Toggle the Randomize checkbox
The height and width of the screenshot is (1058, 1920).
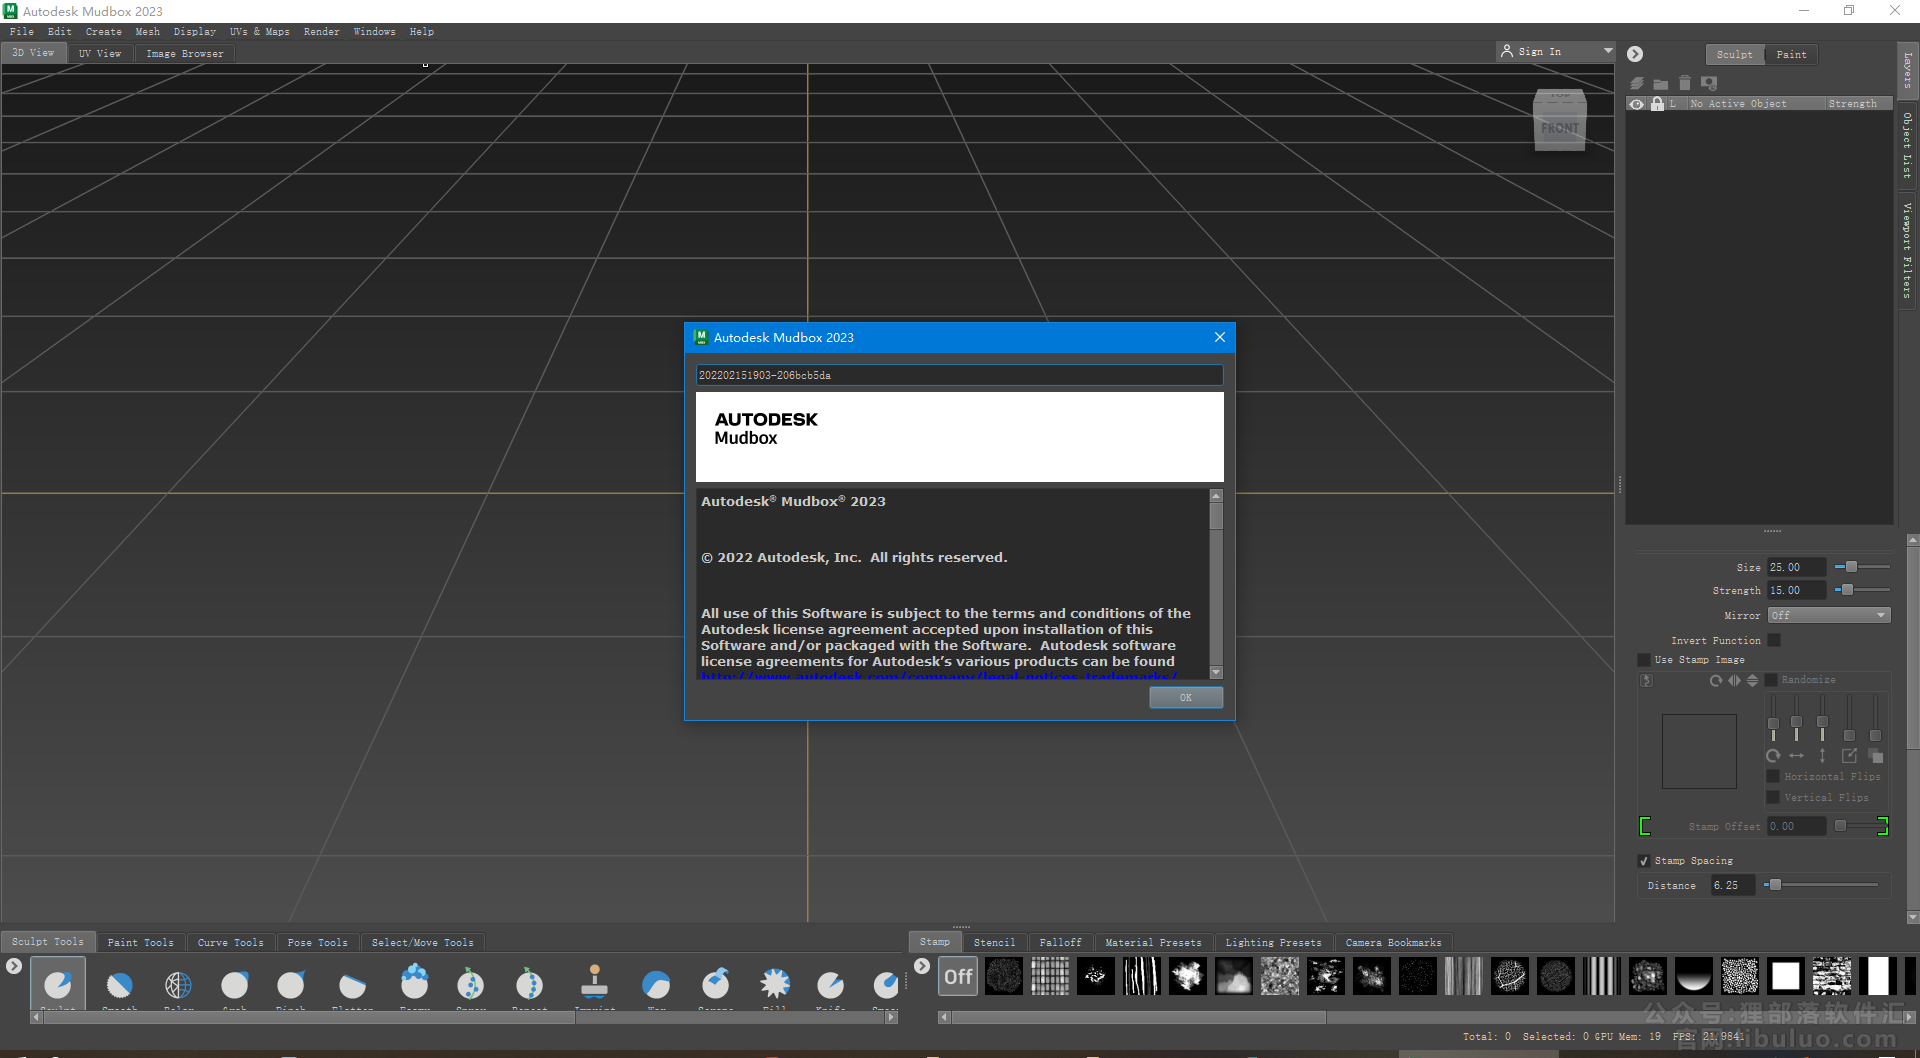pyautogui.click(x=1771, y=680)
